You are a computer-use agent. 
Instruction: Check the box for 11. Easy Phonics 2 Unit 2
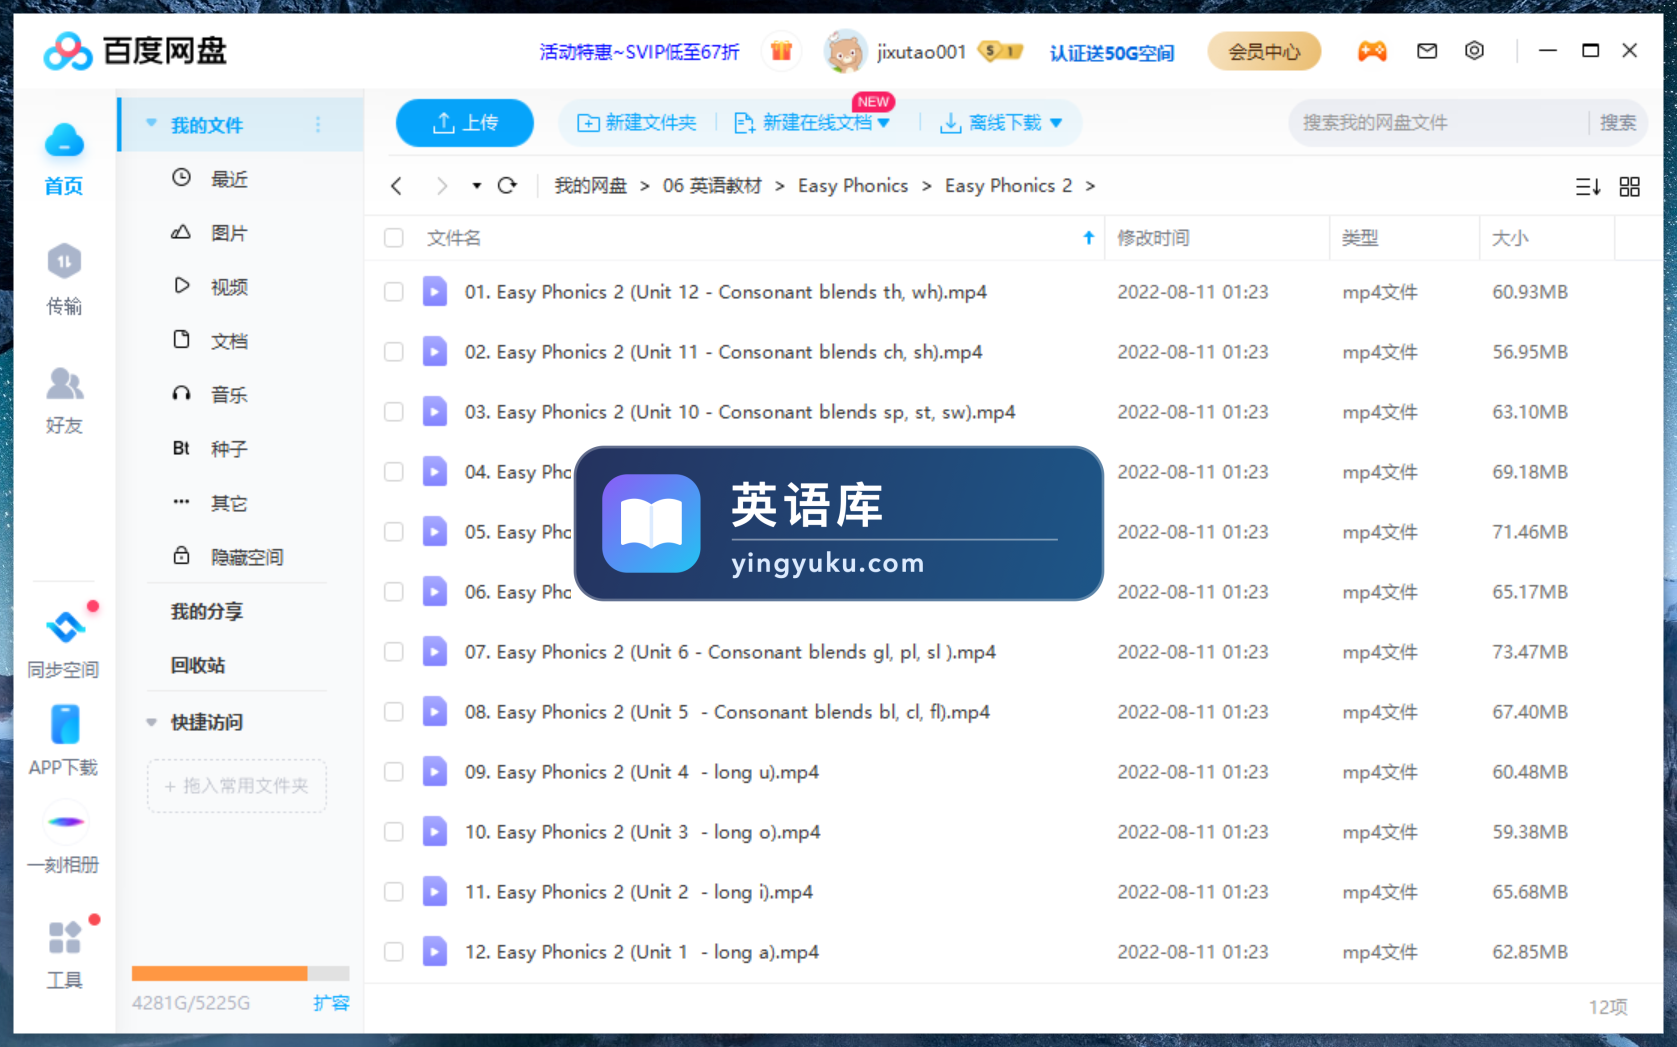pyautogui.click(x=394, y=892)
